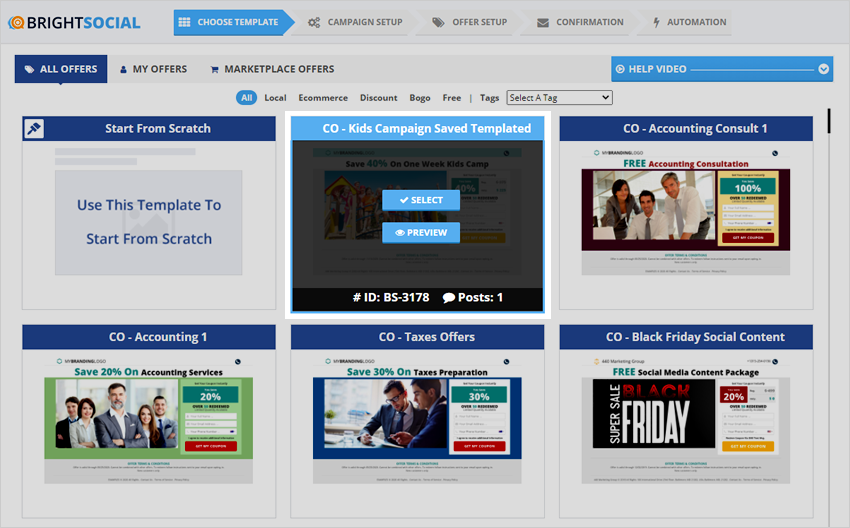
Task: Filter offers by Bogo
Action: click(x=420, y=98)
